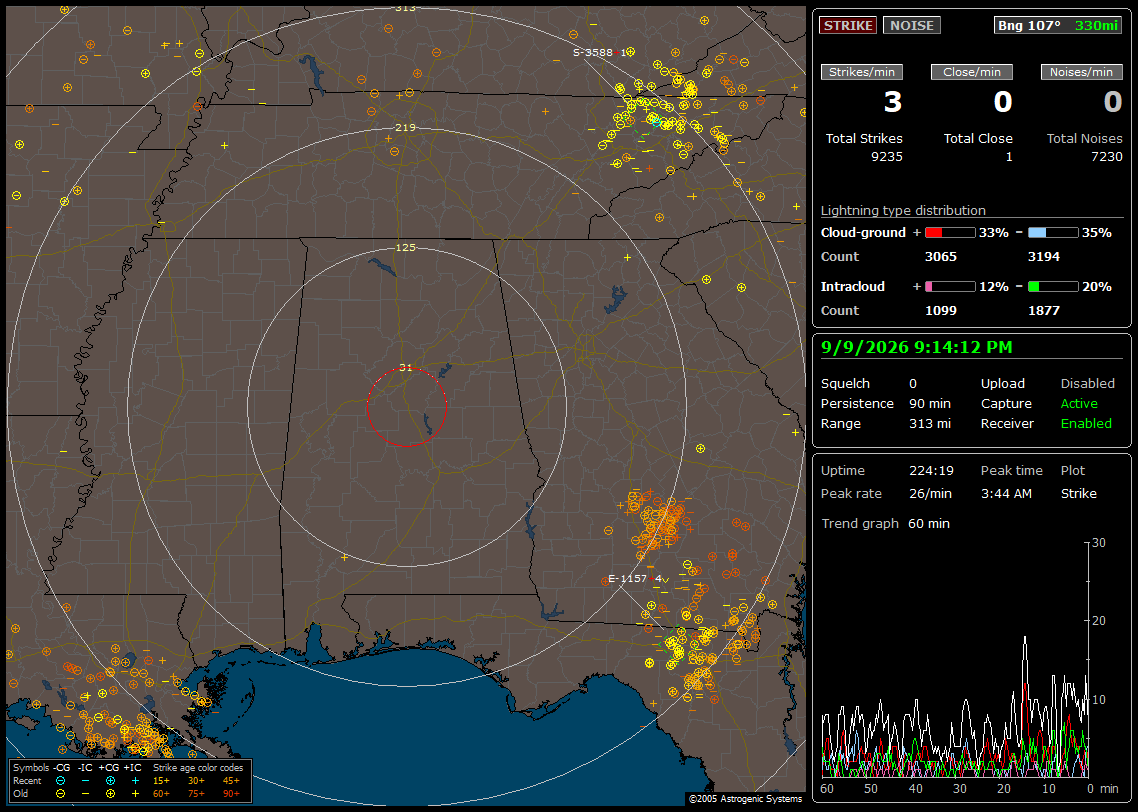Click the Old +CG symbol in legend
This screenshot has width=1138, height=812.
pyautogui.click(x=110, y=794)
